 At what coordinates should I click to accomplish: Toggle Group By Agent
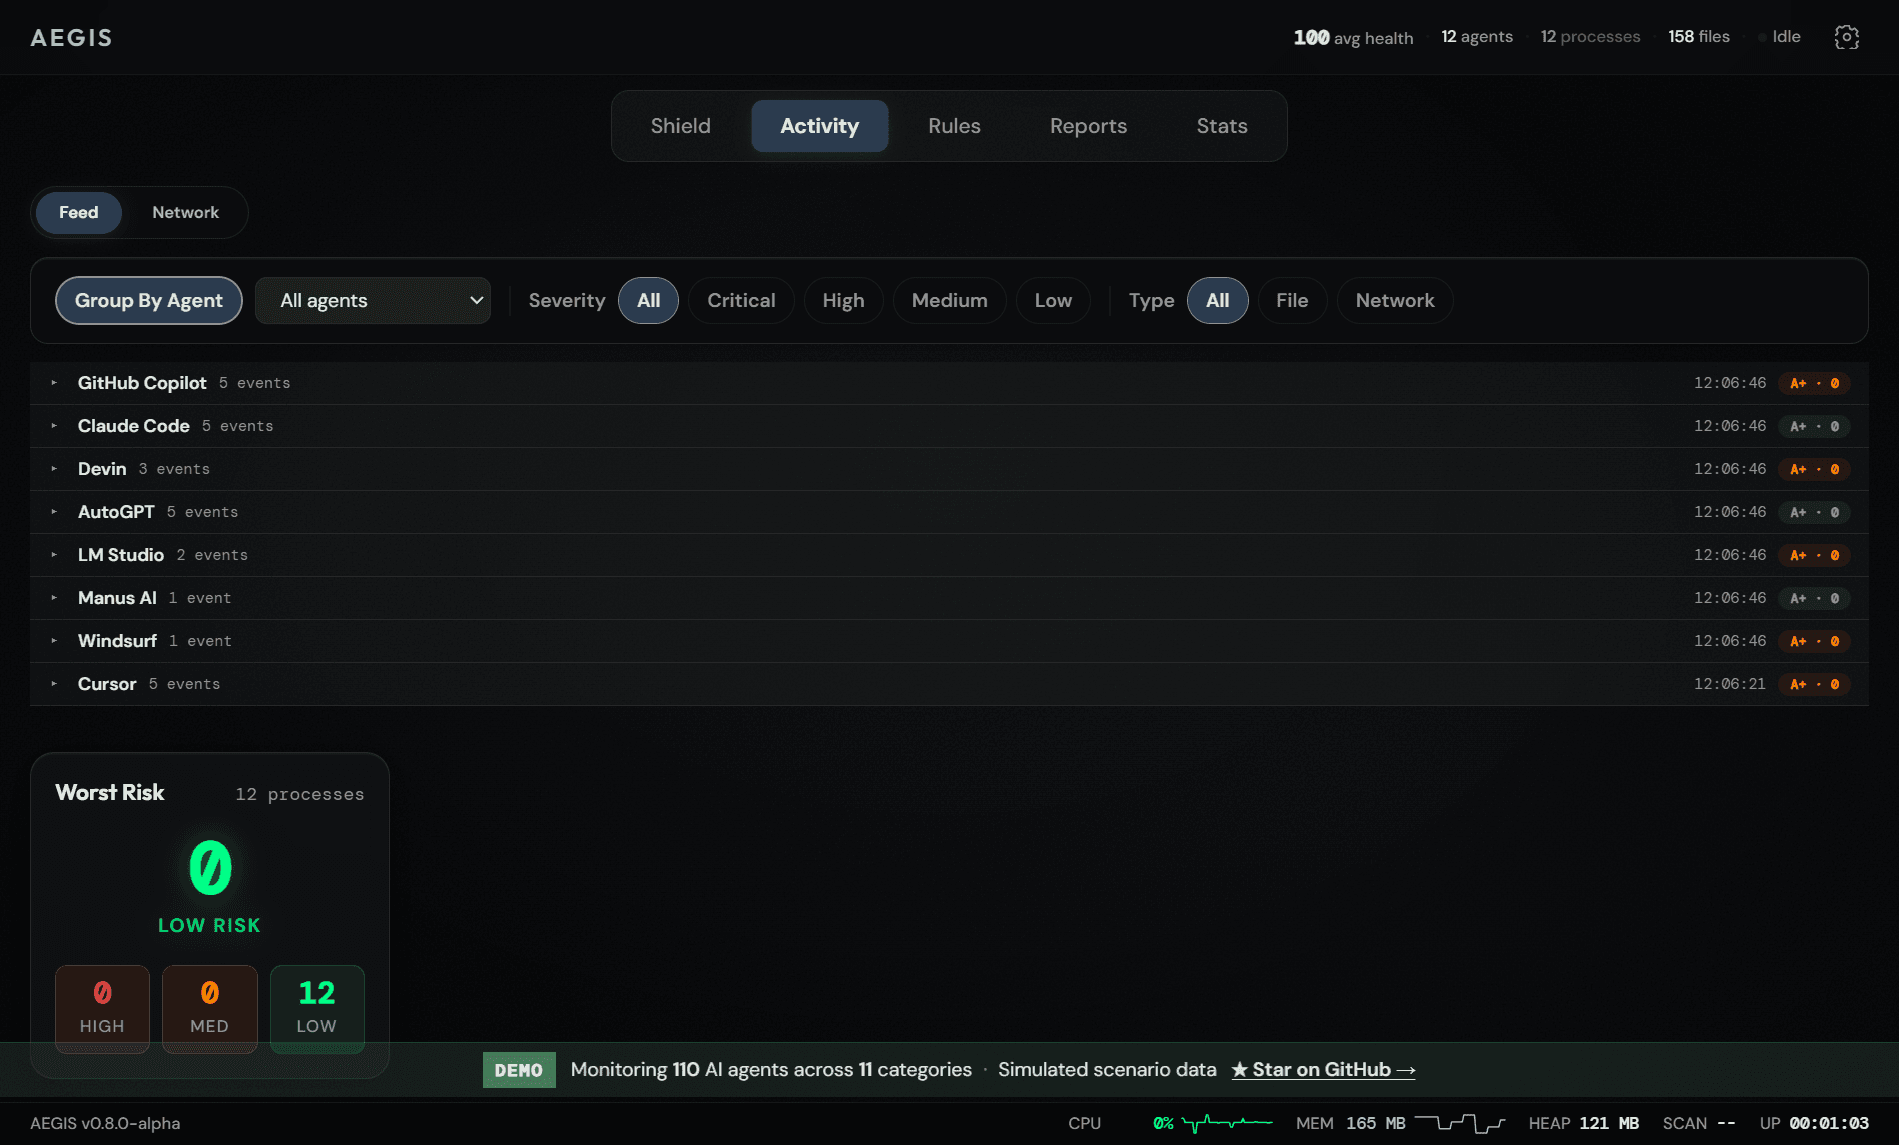coord(149,300)
